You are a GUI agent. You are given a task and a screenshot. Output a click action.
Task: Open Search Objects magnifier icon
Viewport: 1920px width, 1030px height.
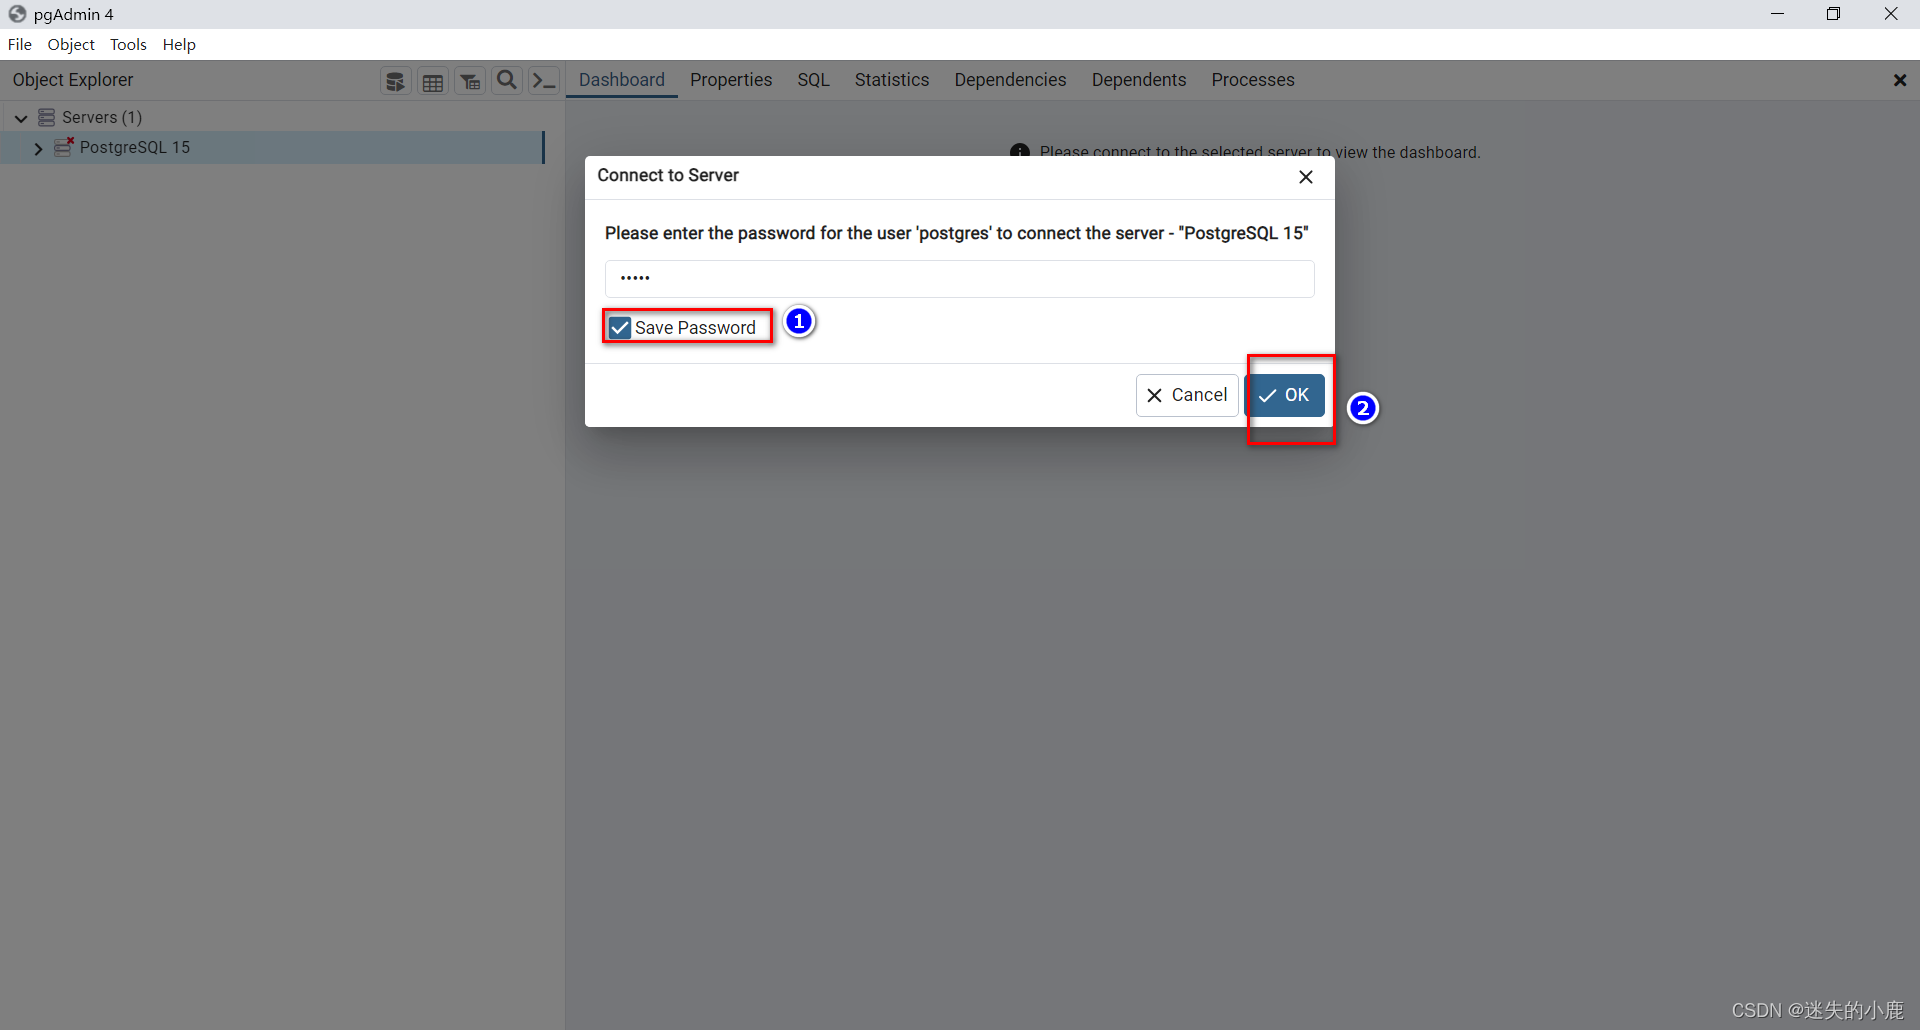(507, 81)
